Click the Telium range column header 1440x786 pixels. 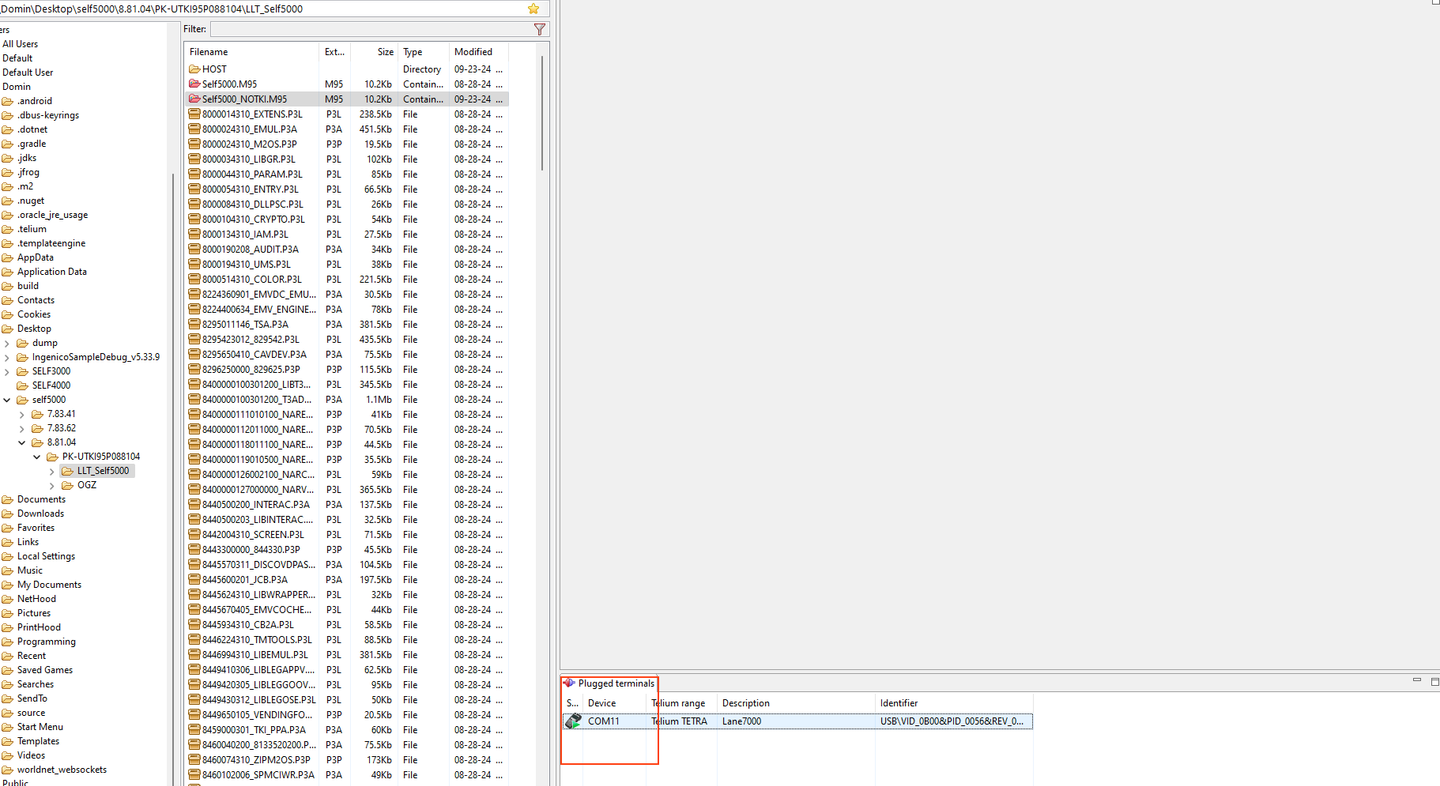click(x=678, y=703)
